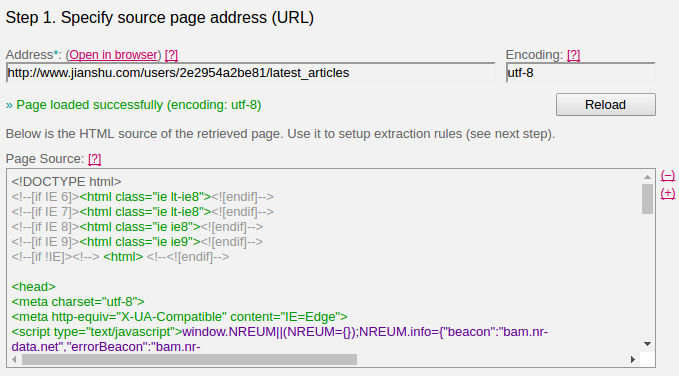Shrink page source box with (–) link

point(668,175)
